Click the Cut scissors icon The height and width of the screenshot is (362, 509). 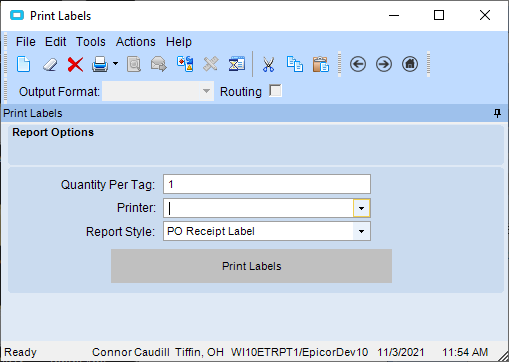268,64
